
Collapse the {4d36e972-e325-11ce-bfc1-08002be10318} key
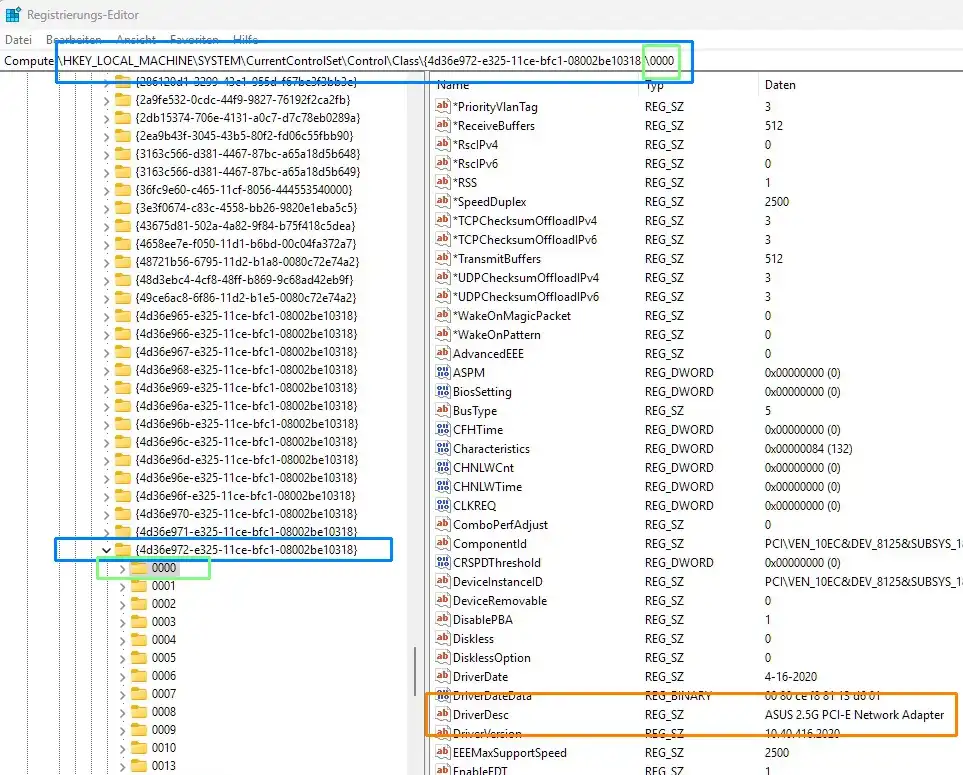(105, 549)
